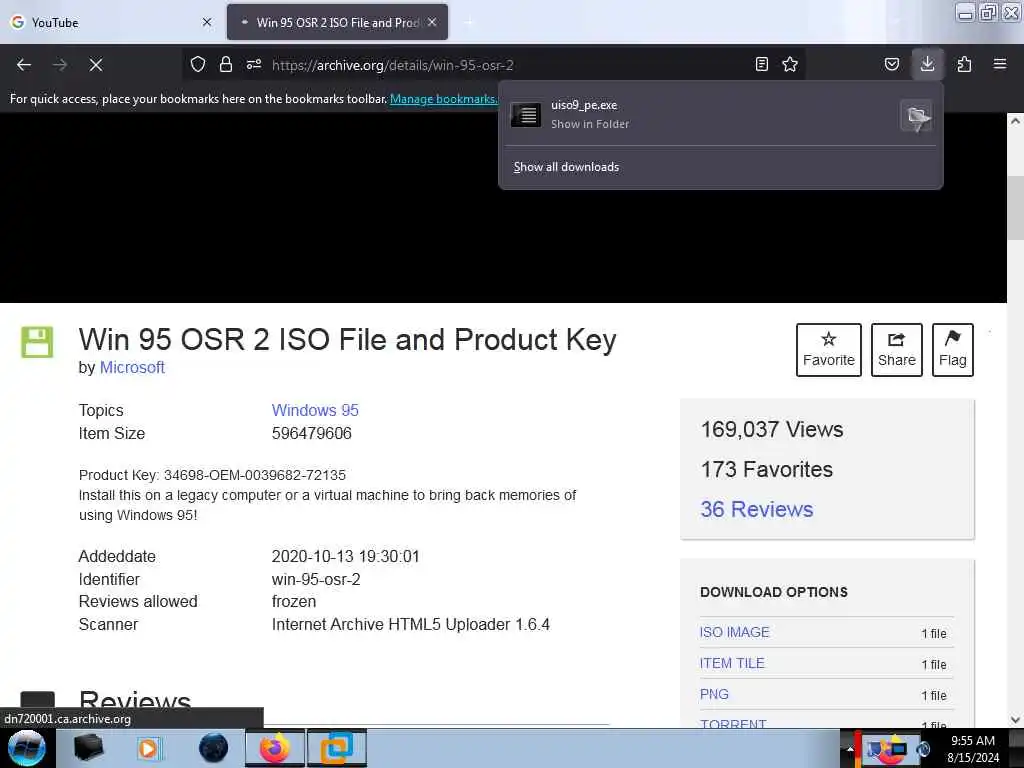Open the downloads toolbar button

pyautogui.click(x=927, y=64)
